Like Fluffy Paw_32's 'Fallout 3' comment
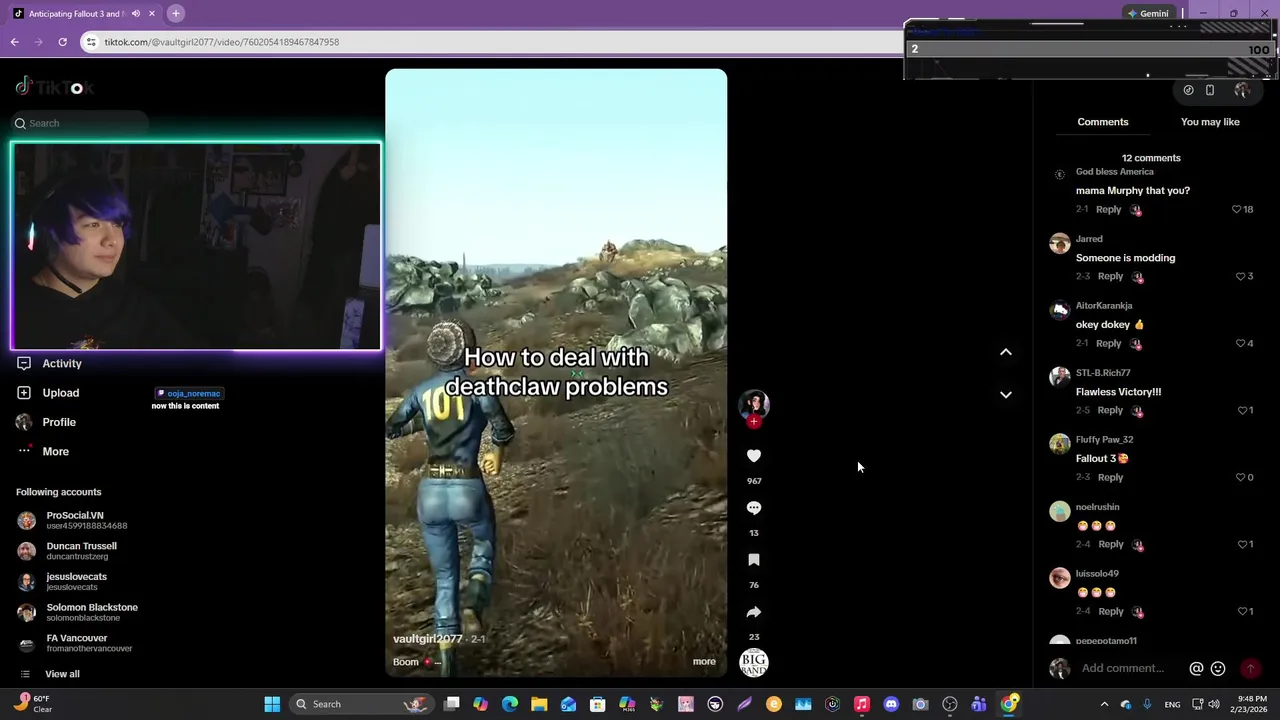The width and height of the screenshot is (1280, 720). [1240, 477]
